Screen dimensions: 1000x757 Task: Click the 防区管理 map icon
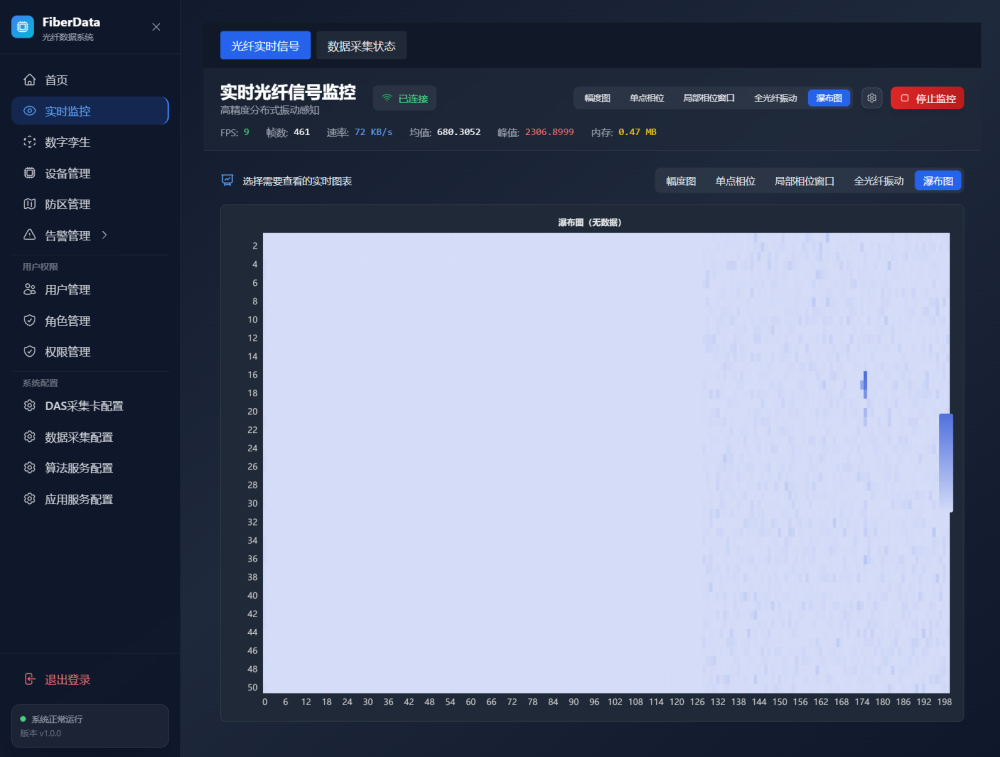[x=30, y=204]
